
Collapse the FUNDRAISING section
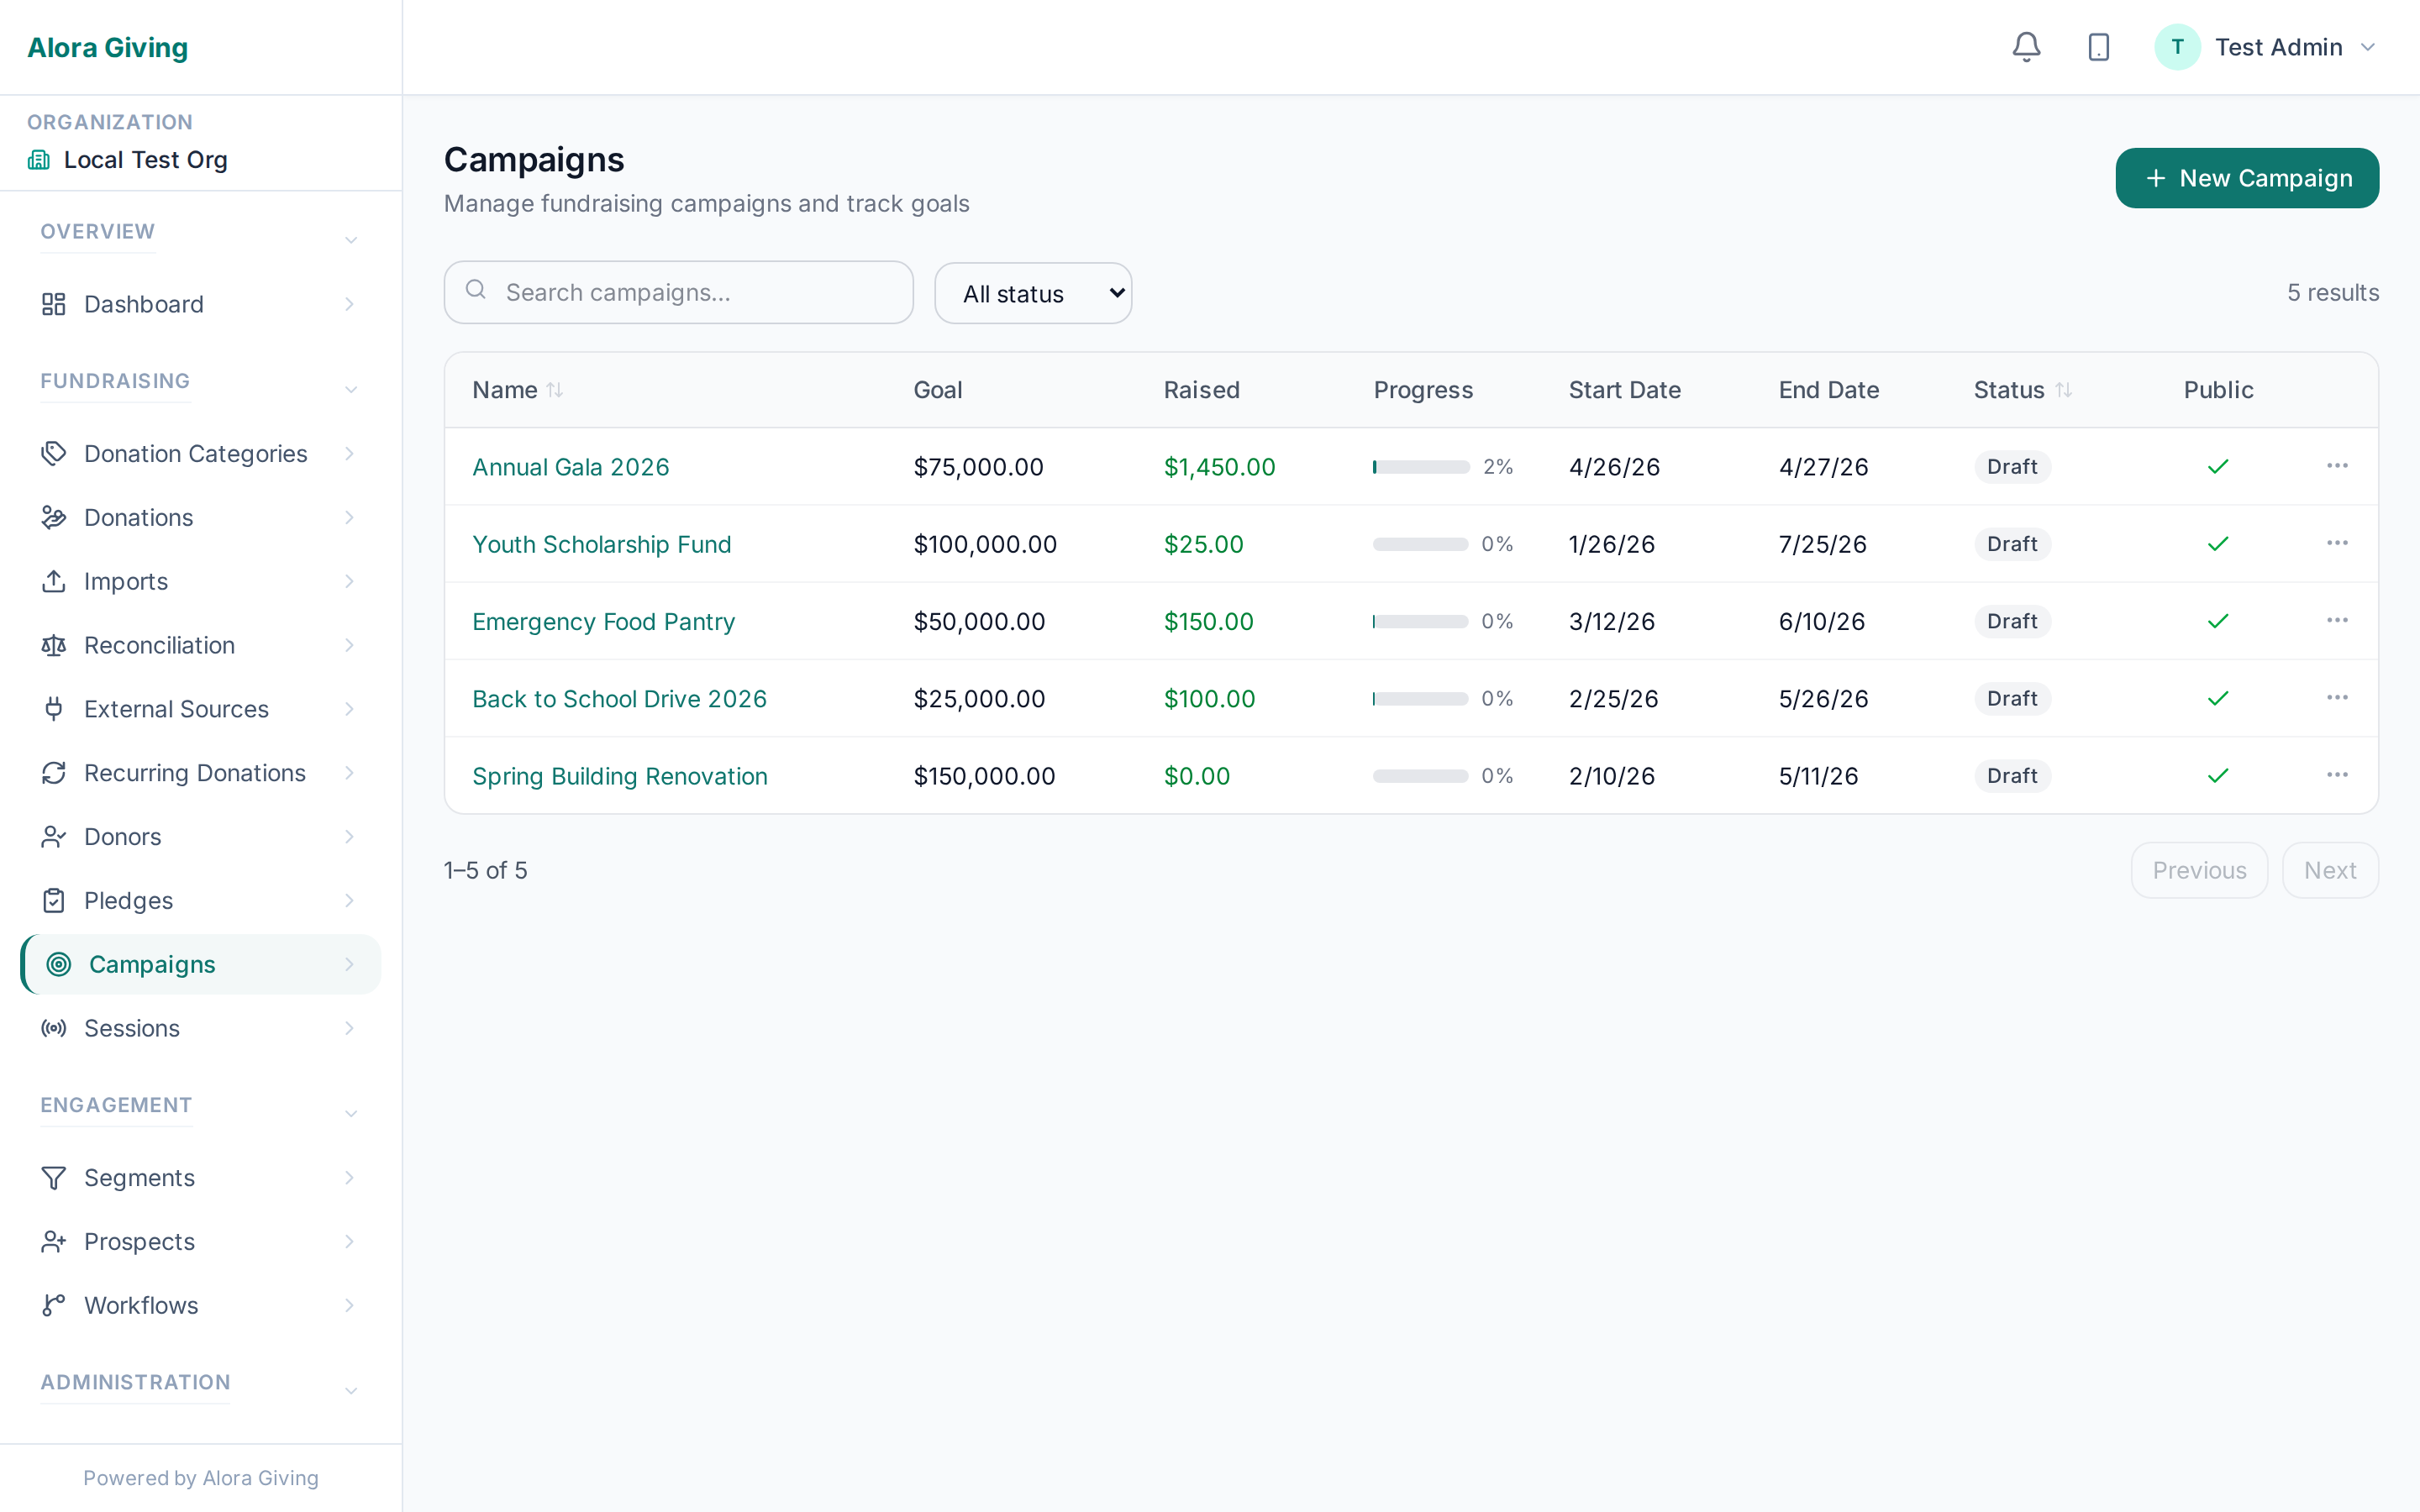click(x=350, y=388)
